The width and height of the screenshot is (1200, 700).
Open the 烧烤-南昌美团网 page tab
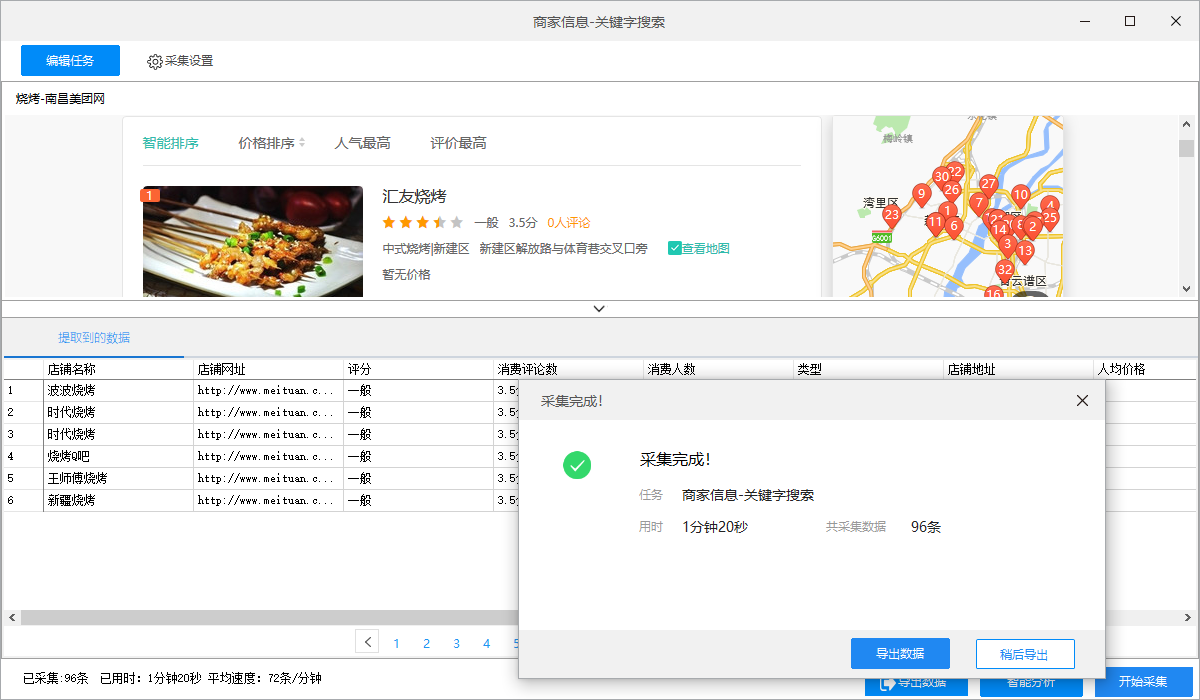[x=60, y=99]
